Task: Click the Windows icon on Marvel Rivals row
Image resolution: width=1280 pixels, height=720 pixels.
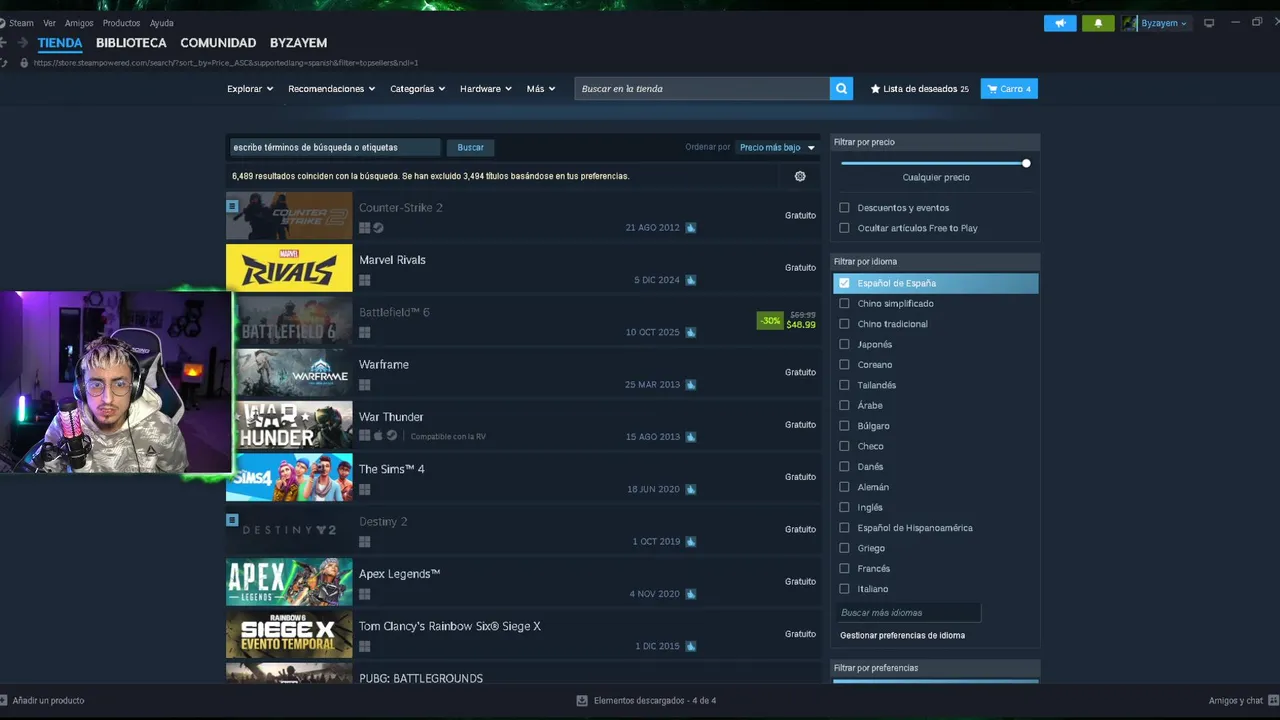Action: coord(365,280)
